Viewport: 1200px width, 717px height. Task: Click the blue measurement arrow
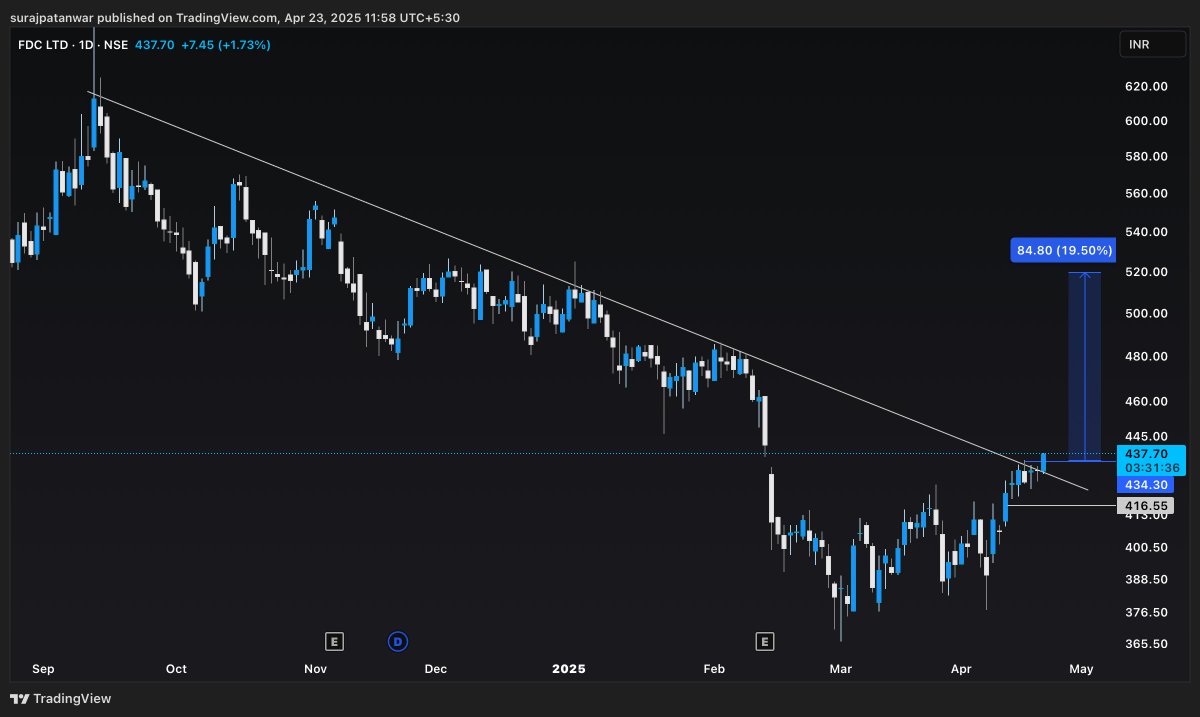1085,366
